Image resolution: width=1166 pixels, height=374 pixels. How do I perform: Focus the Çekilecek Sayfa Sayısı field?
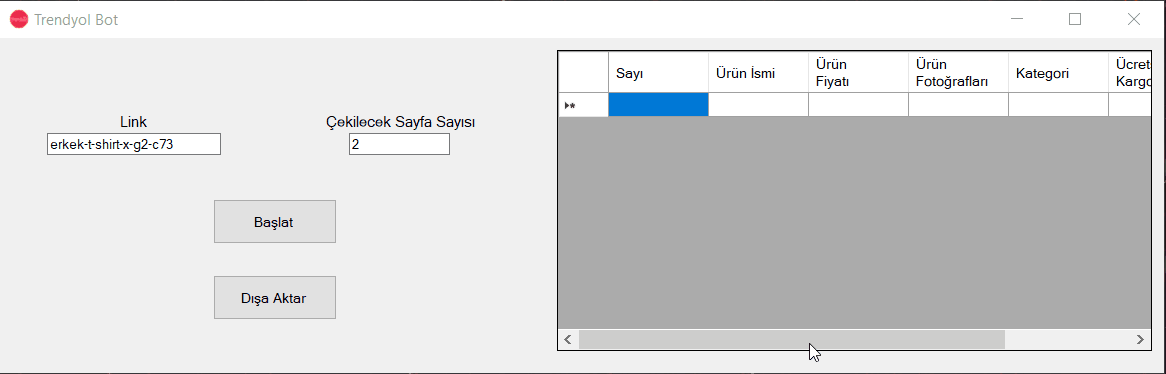point(399,144)
